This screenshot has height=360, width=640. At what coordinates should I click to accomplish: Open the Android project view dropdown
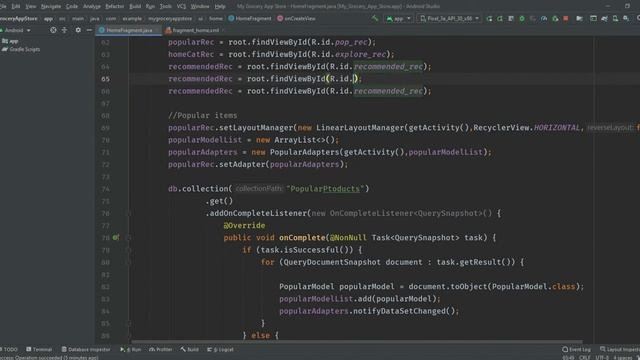(x=16, y=30)
